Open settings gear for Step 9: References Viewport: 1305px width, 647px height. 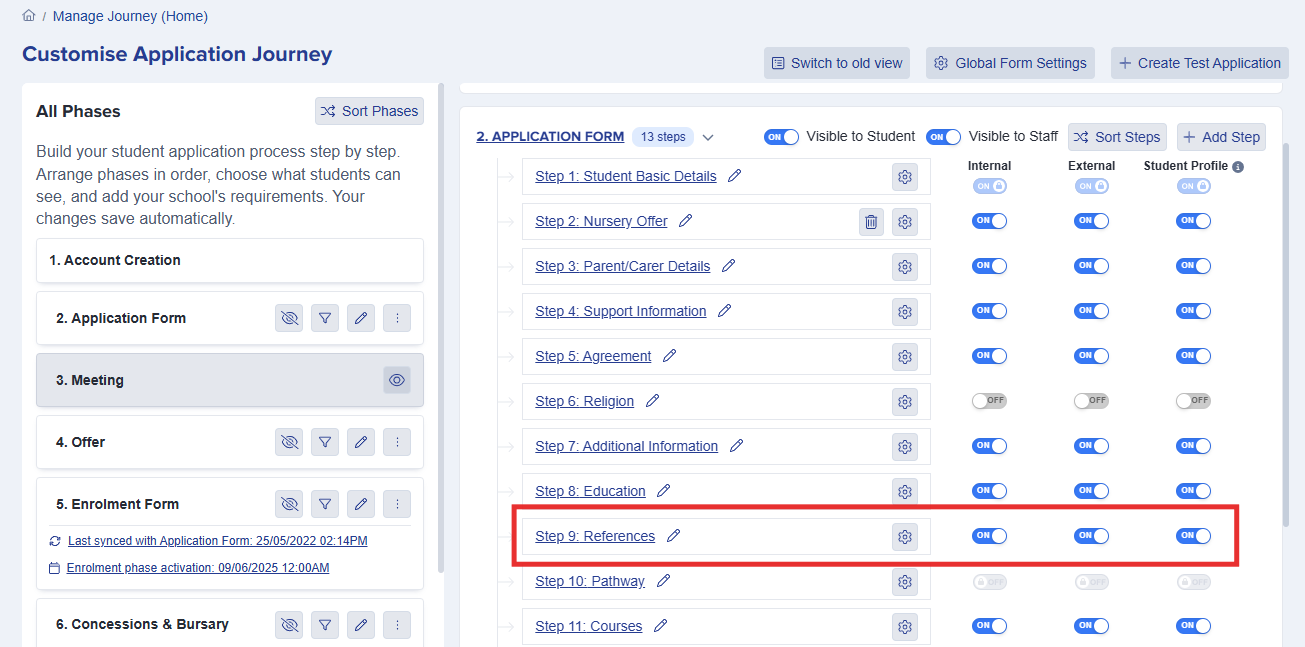coord(905,537)
